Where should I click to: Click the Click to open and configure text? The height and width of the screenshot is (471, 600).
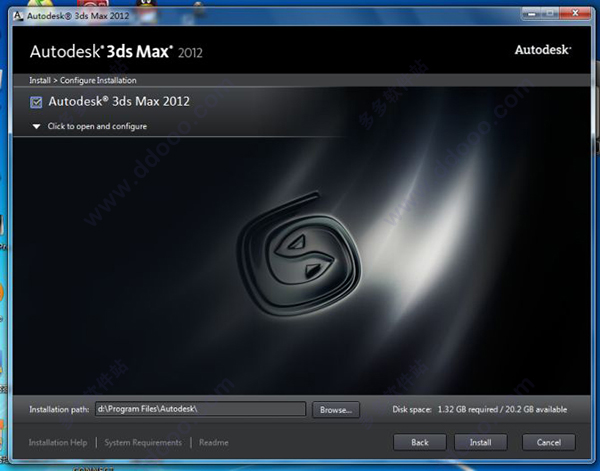point(97,126)
